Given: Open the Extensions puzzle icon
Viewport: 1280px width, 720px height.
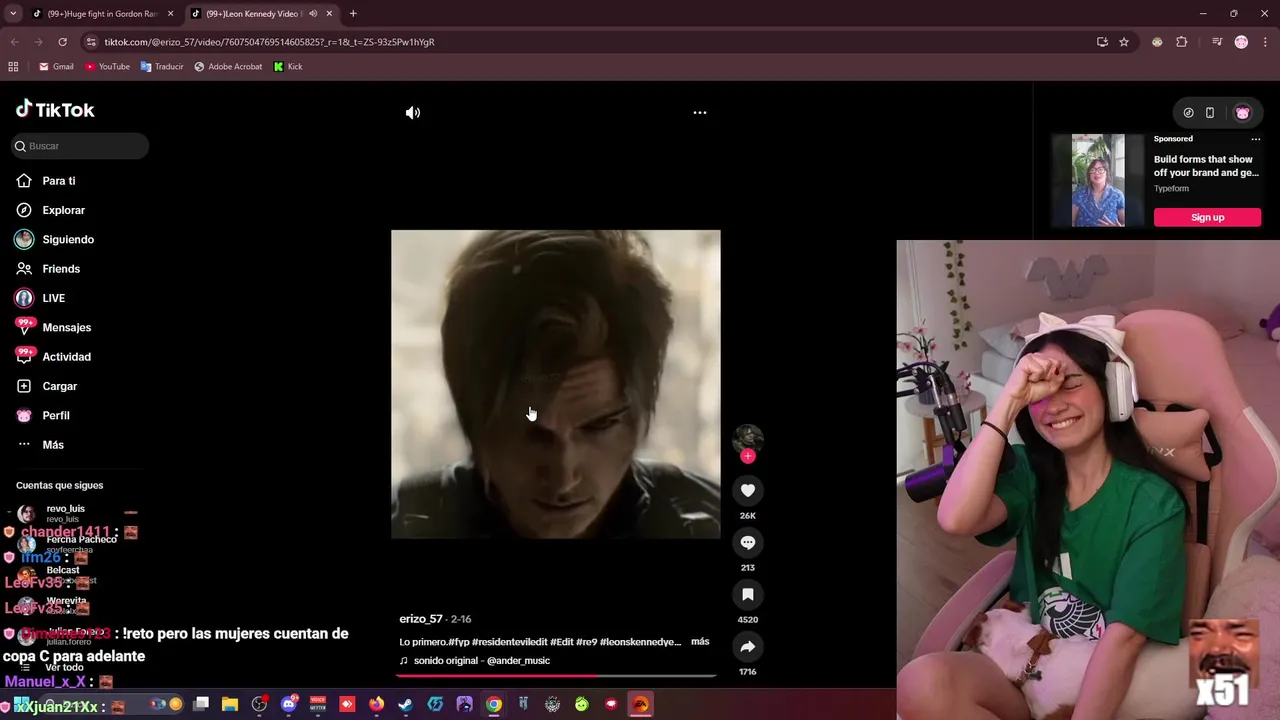Looking at the screenshot, I should (1182, 42).
